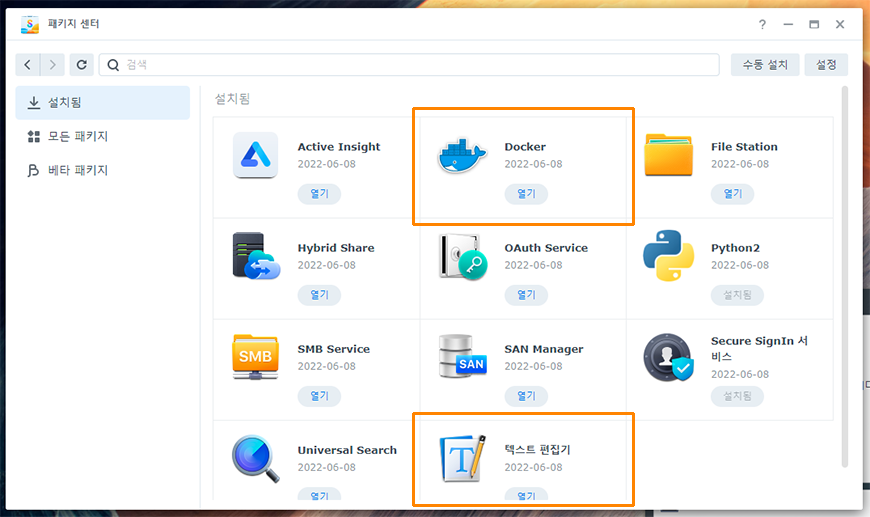870x517 pixels.
Task: Click the Docker package title
Action: tap(525, 147)
